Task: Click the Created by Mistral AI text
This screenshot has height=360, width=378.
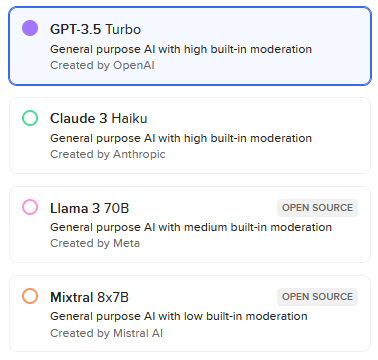Action: pos(106,333)
